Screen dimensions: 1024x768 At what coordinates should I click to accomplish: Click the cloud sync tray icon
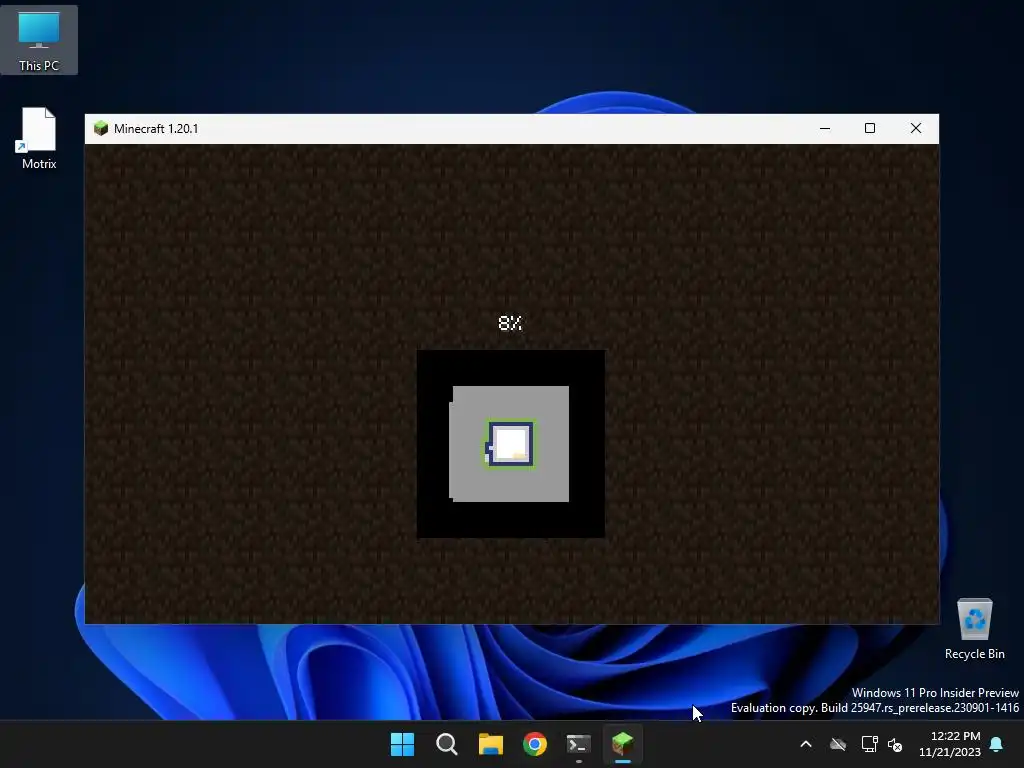[x=838, y=744]
